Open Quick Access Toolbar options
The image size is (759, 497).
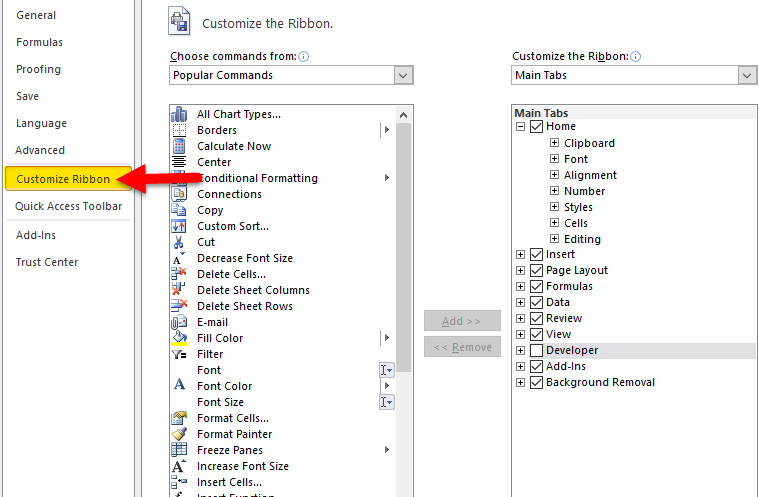(x=68, y=206)
